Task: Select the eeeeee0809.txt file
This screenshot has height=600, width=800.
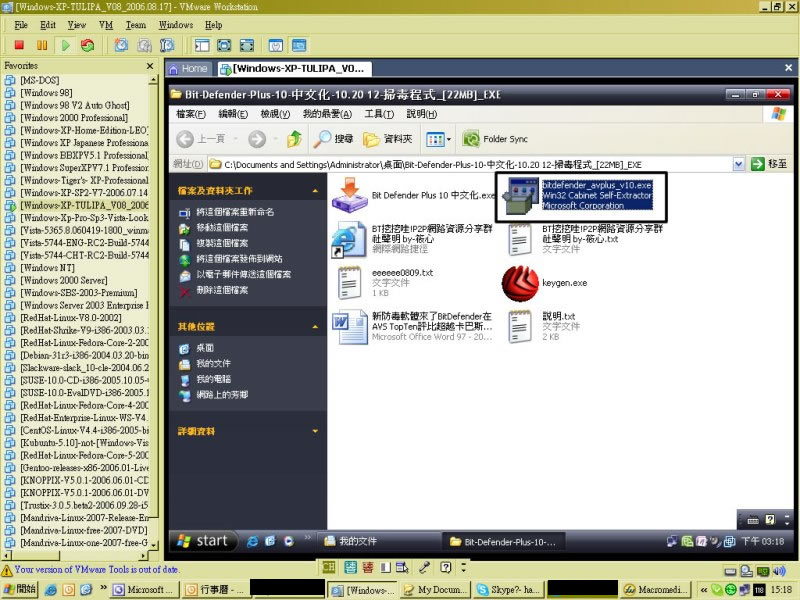Action: [385, 283]
